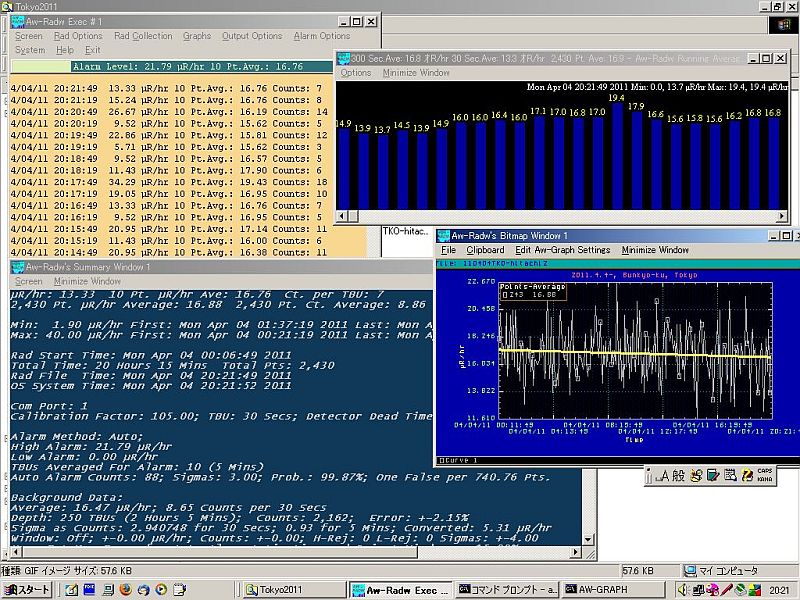
Task: Click the Bitmap Window title bar icon
Action: [443, 235]
